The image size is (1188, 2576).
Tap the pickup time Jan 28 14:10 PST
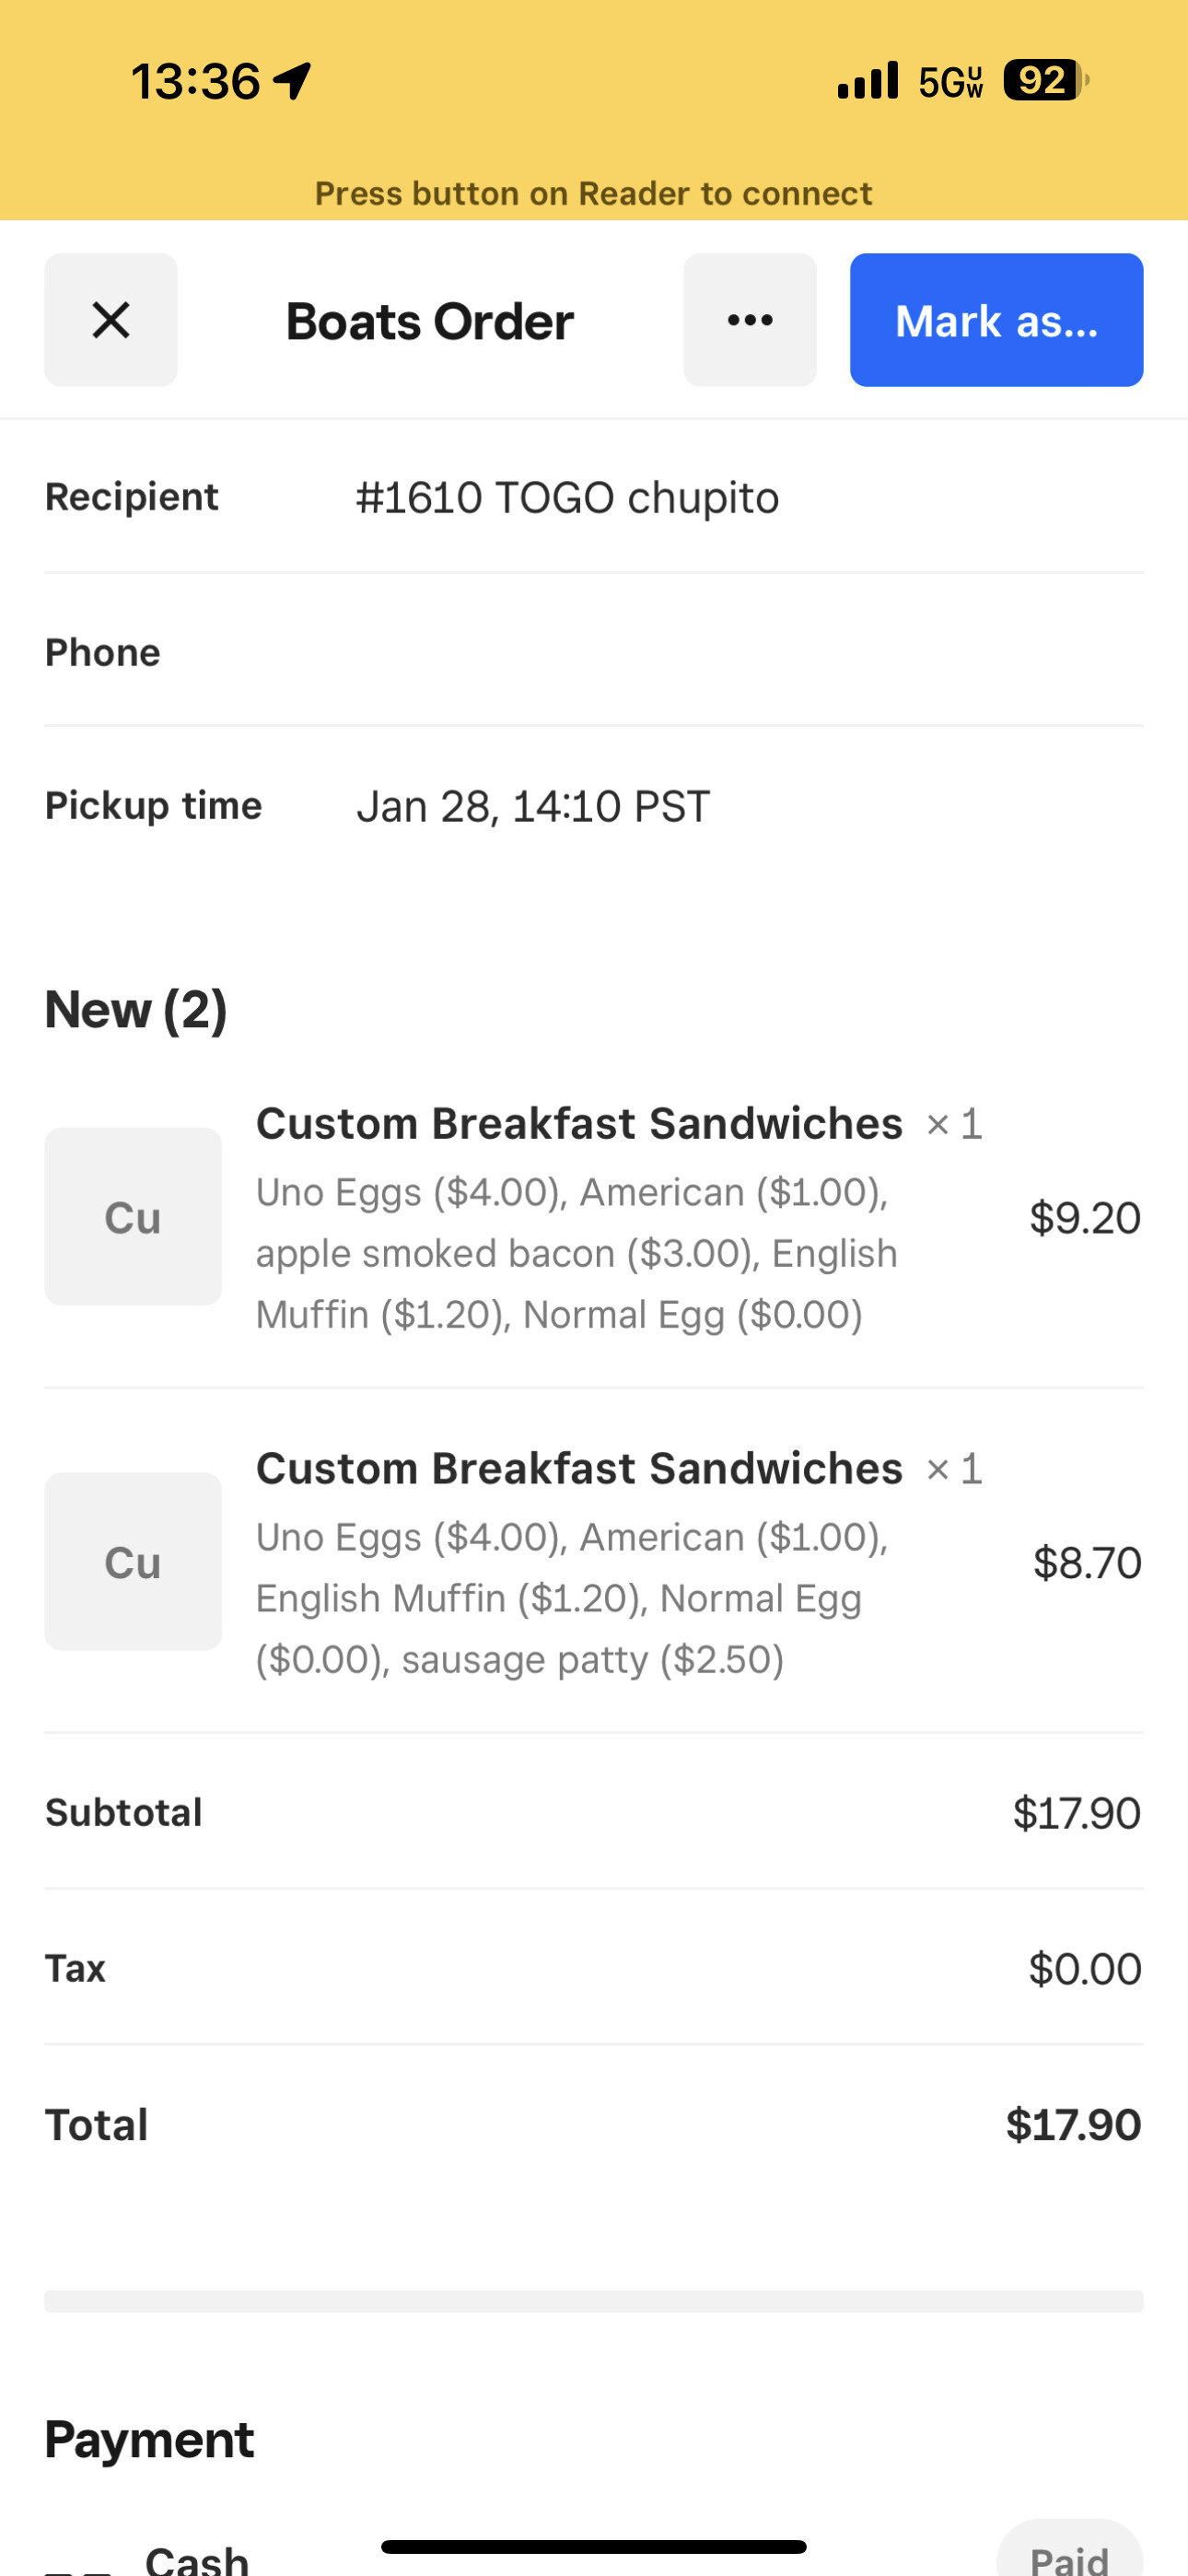pyautogui.click(x=533, y=806)
